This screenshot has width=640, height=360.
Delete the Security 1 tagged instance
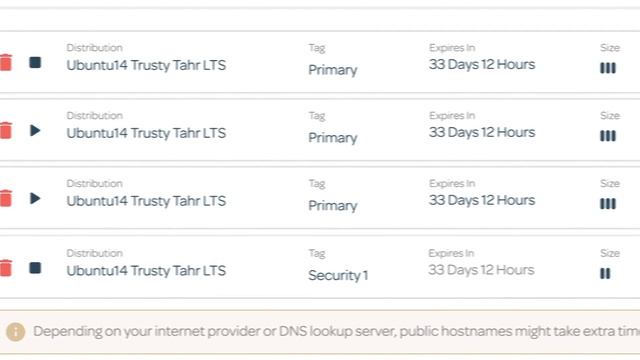[6, 268]
